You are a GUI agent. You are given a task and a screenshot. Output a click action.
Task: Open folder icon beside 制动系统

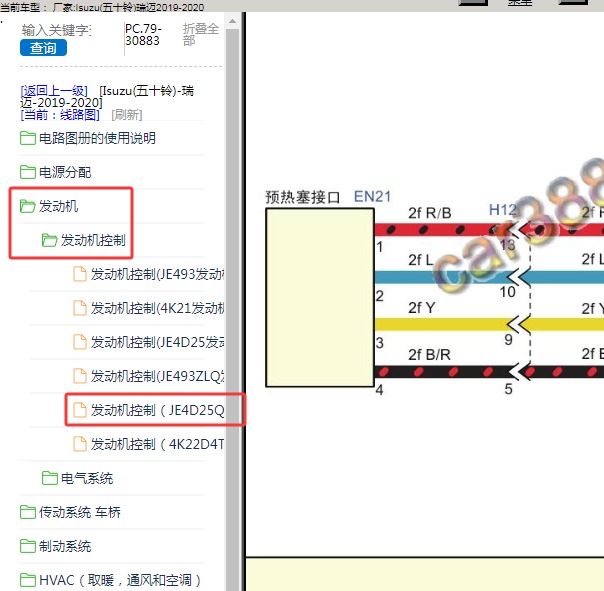(x=28, y=546)
